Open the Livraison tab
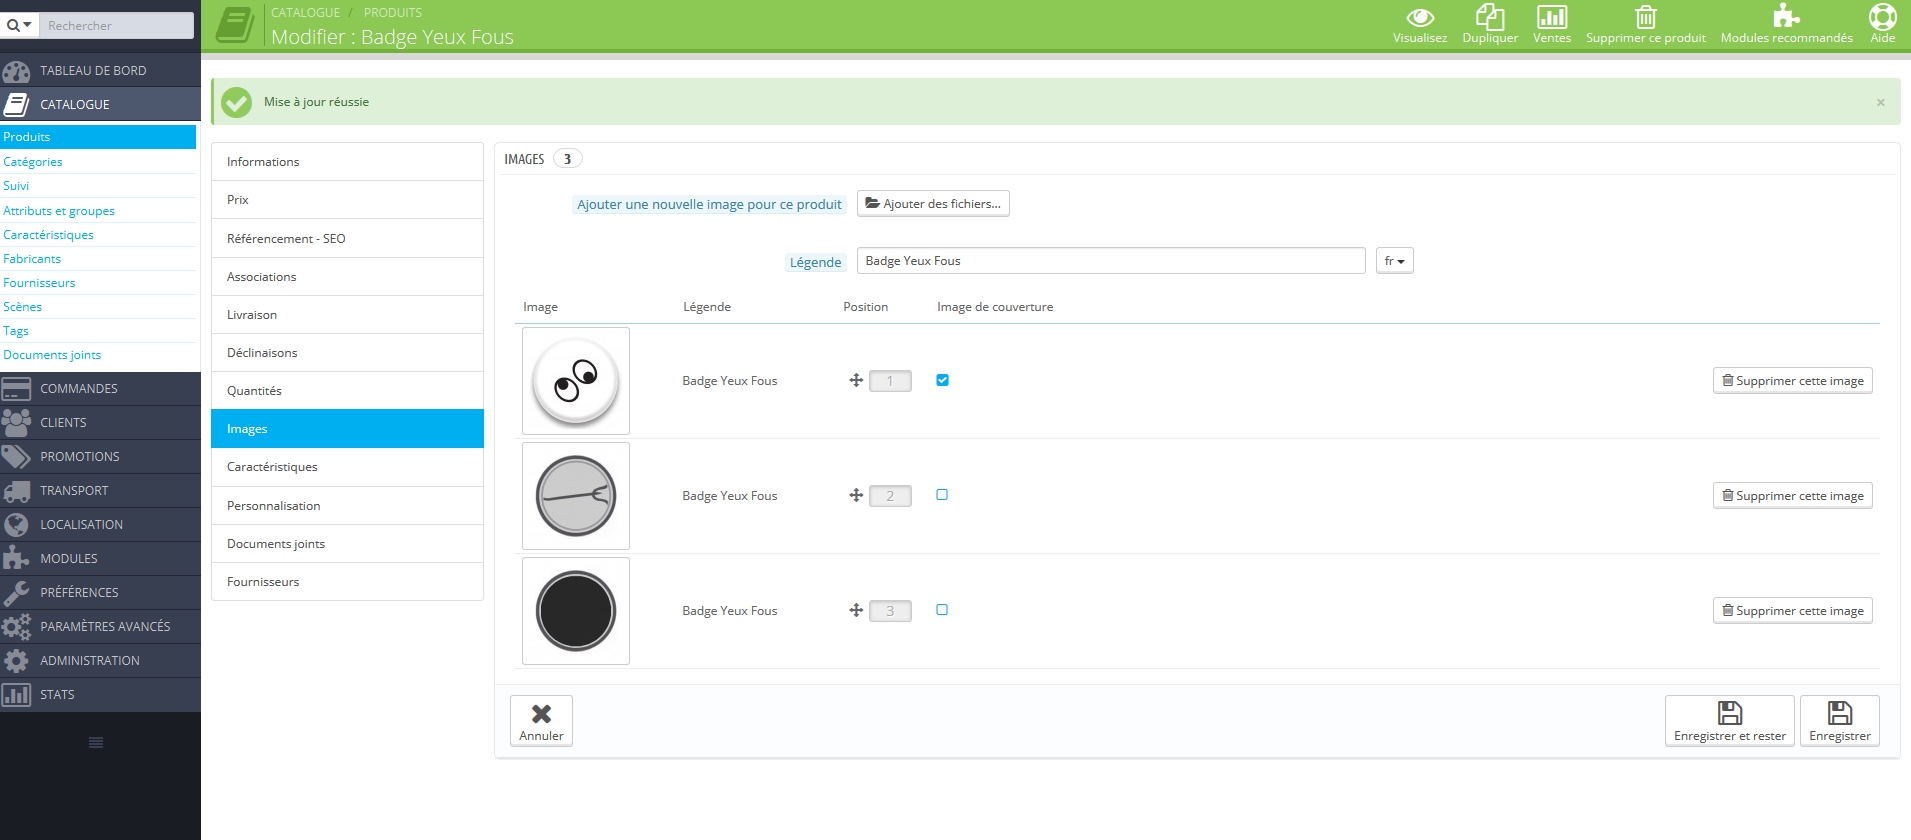 pyautogui.click(x=348, y=315)
